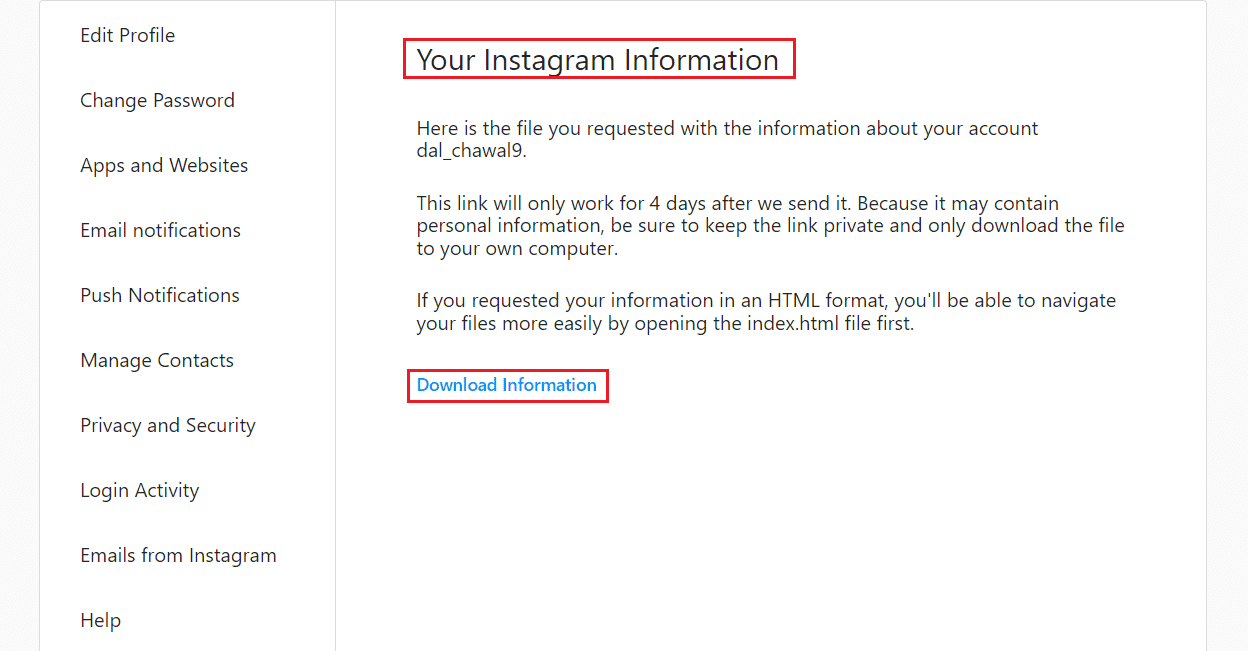Click the "to your own computer." line
Viewport: 1248px width, 651px height.
pyautogui.click(x=517, y=249)
